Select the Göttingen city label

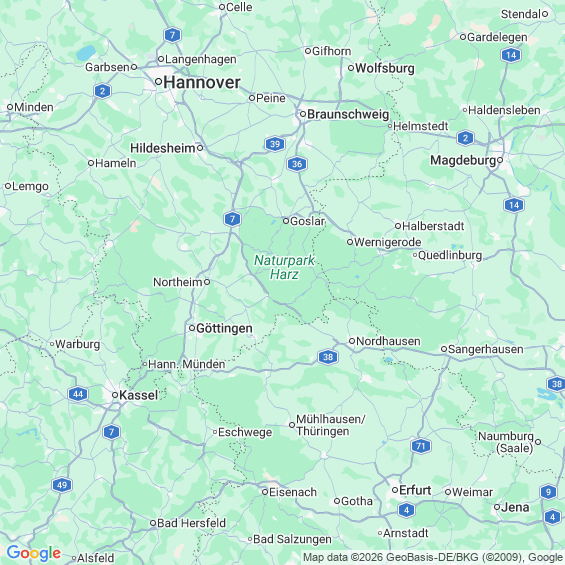click(x=224, y=328)
